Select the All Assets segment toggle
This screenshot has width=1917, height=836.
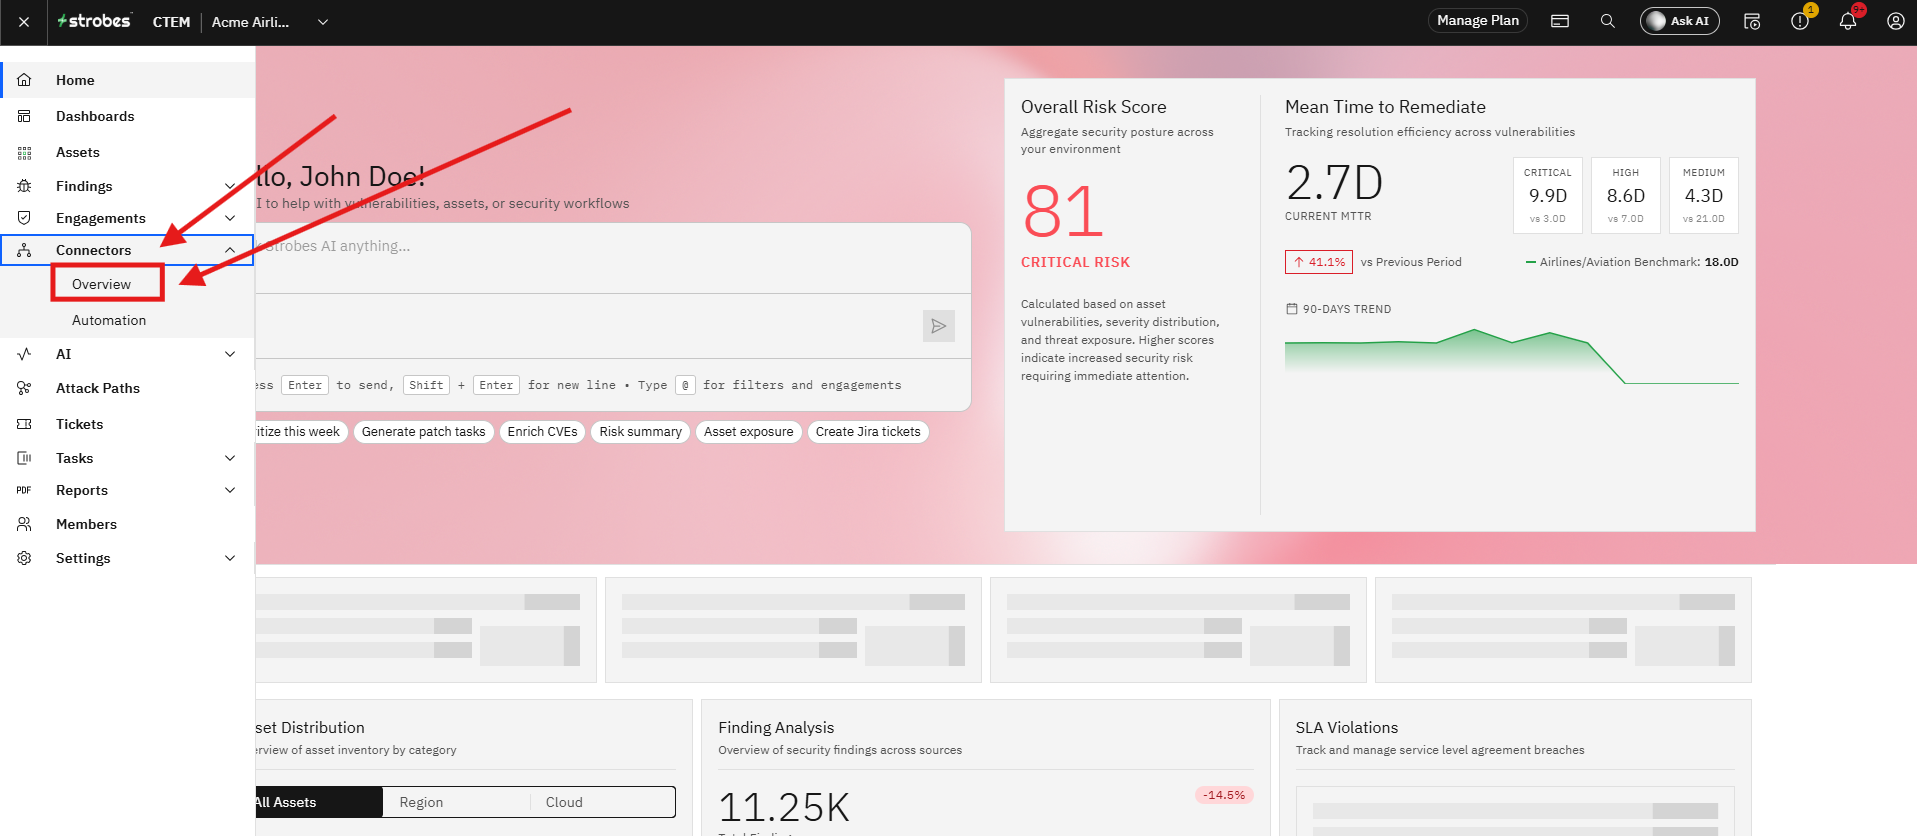coord(319,802)
